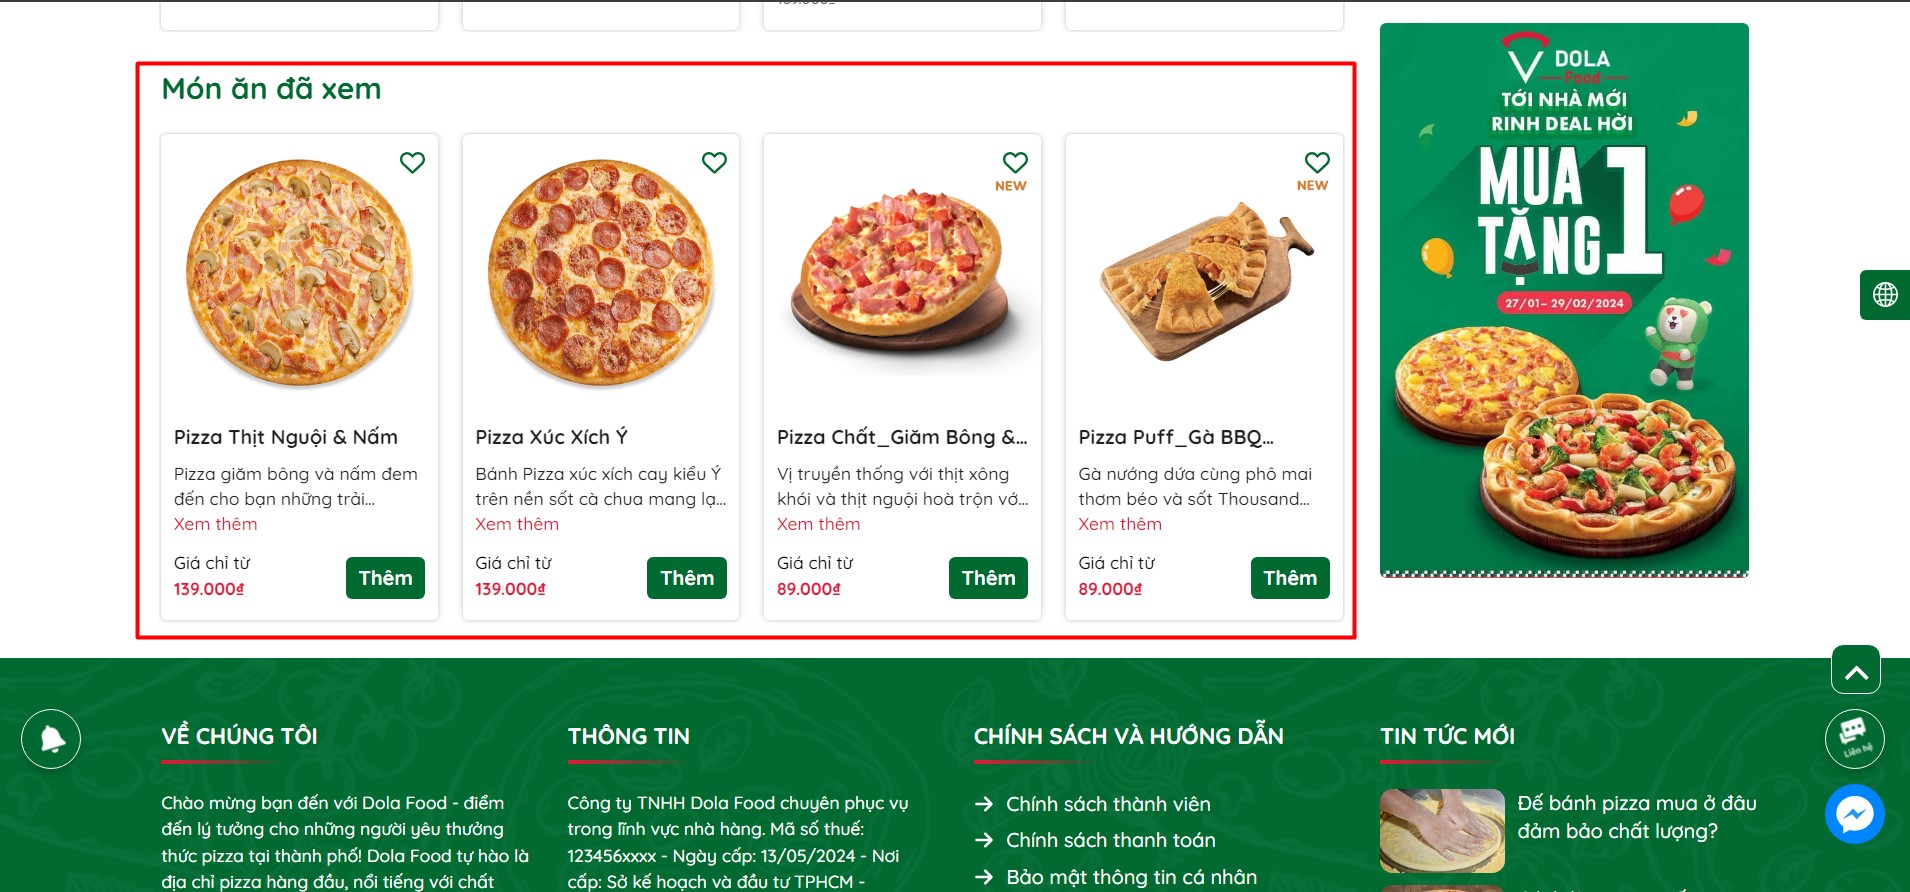
Task: Open arrow link Chính sách thành viên
Action: (x=1093, y=804)
